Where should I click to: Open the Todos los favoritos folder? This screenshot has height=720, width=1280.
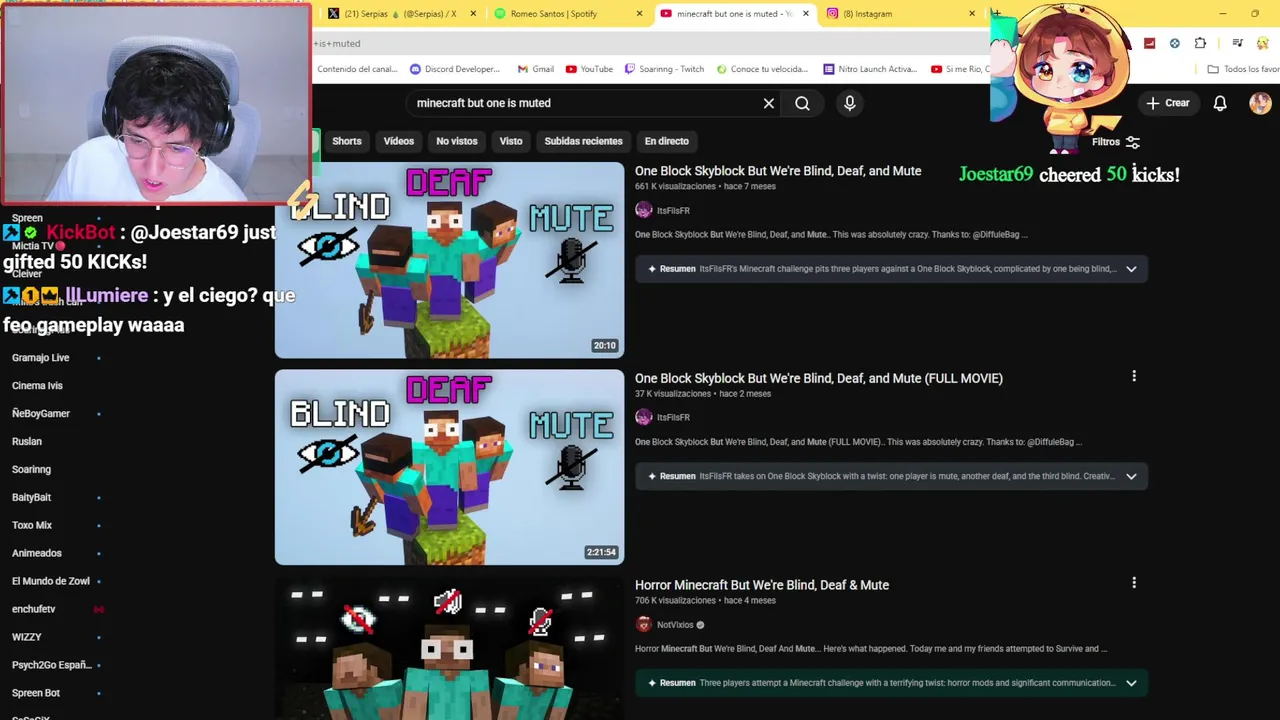coord(1242,69)
